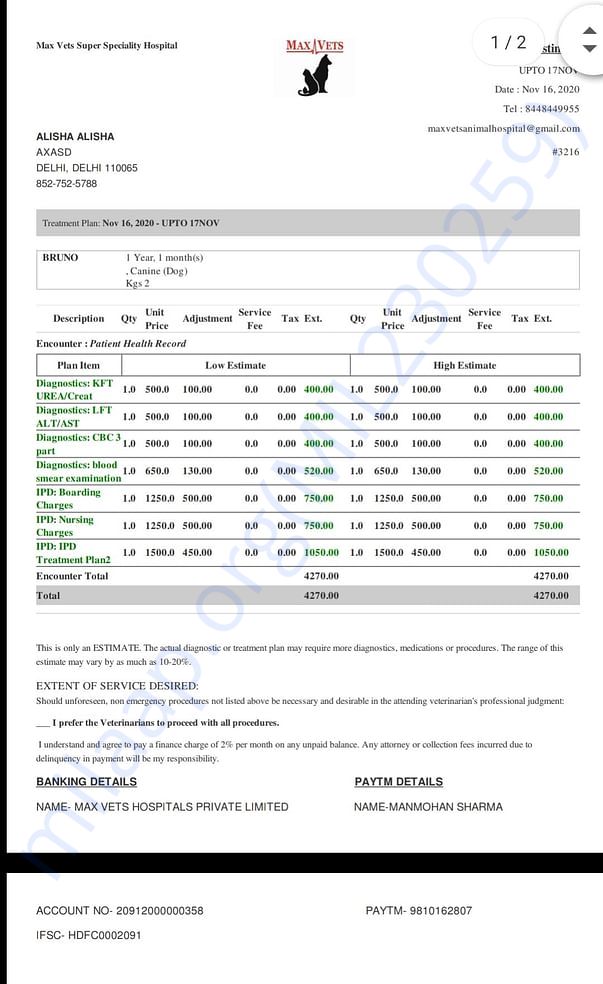Click the address DELHI, DELHI 110065
The width and height of the screenshot is (603, 984).
pyautogui.click(x=87, y=168)
